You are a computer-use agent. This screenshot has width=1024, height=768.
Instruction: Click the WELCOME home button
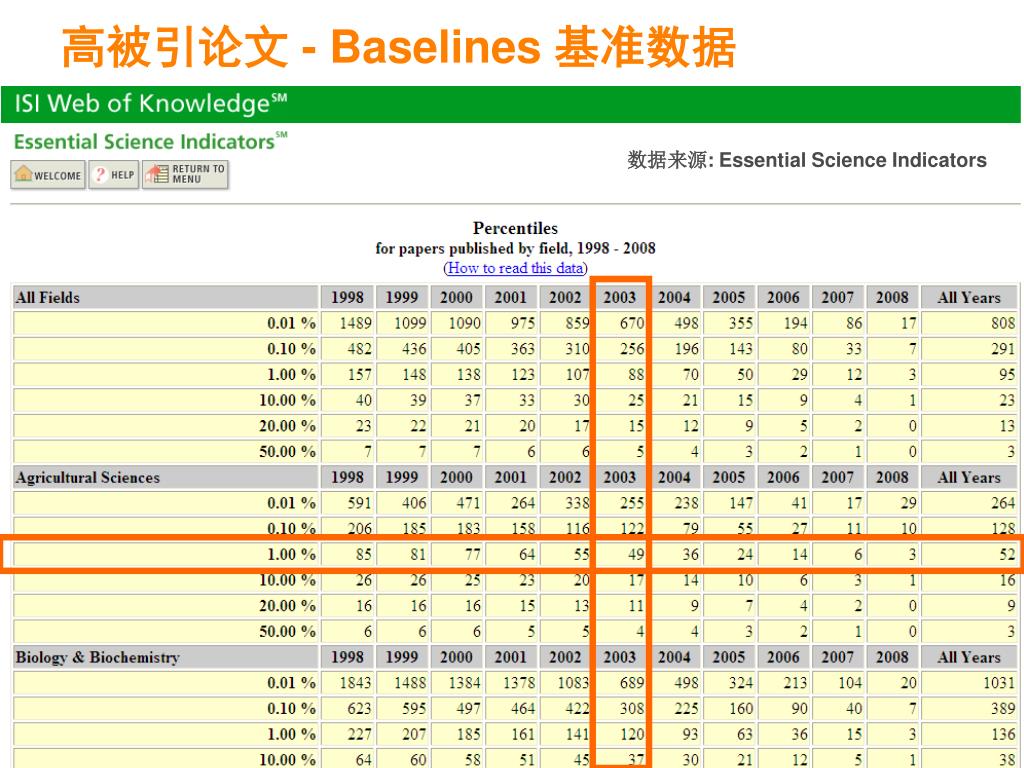tap(48, 174)
